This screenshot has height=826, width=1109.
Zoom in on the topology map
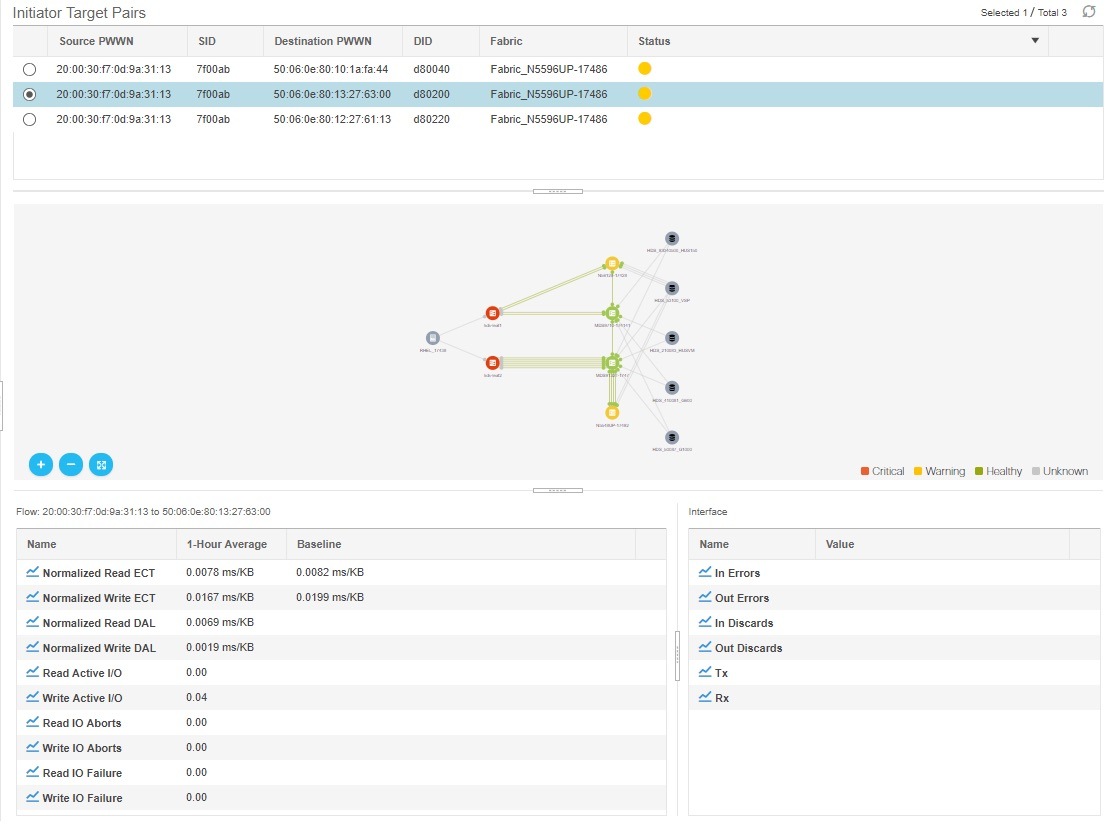[x=41, y=464]
